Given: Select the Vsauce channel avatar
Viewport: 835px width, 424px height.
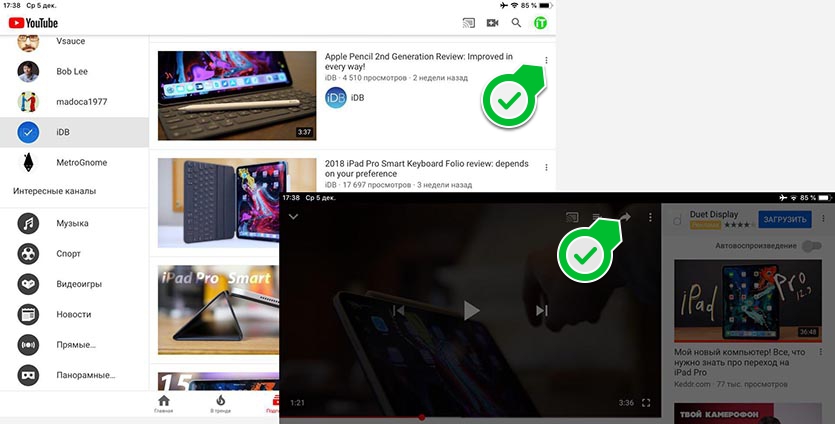Looking at the screenshot, I should [x=28, y=43].
